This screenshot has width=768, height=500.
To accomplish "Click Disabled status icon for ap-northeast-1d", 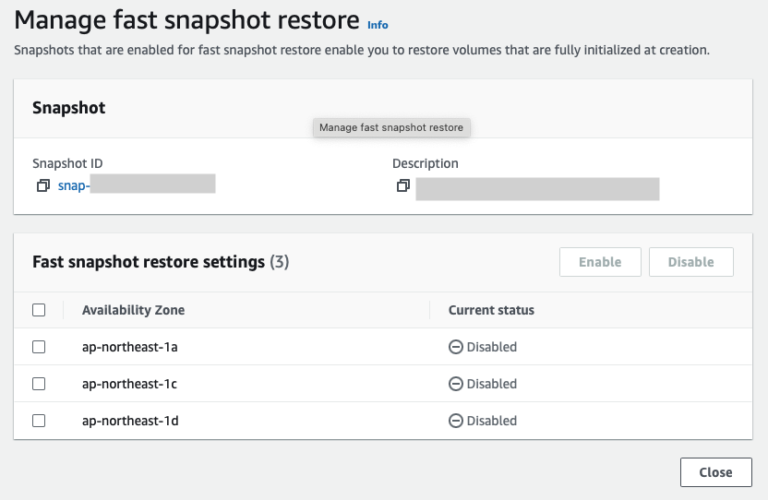I will (x=456, y=421).
